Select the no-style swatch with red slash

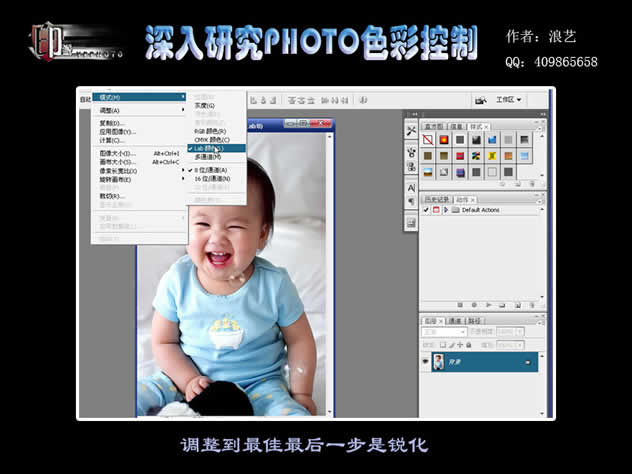coord(428,140)
